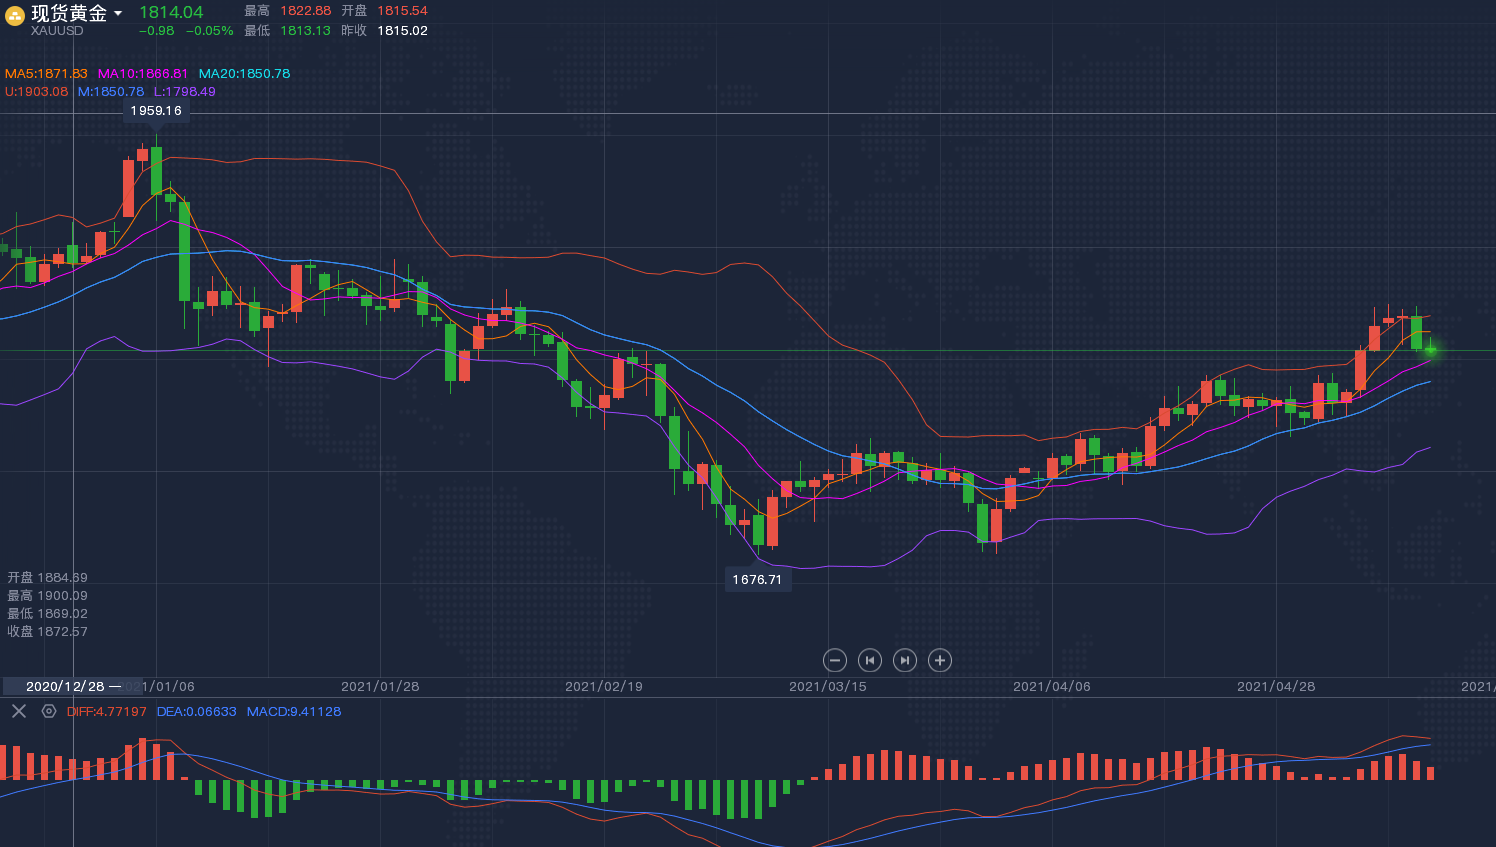Zoom in the chart with plus button
This screenshot has height=847, width=1496.
point(939,660)
